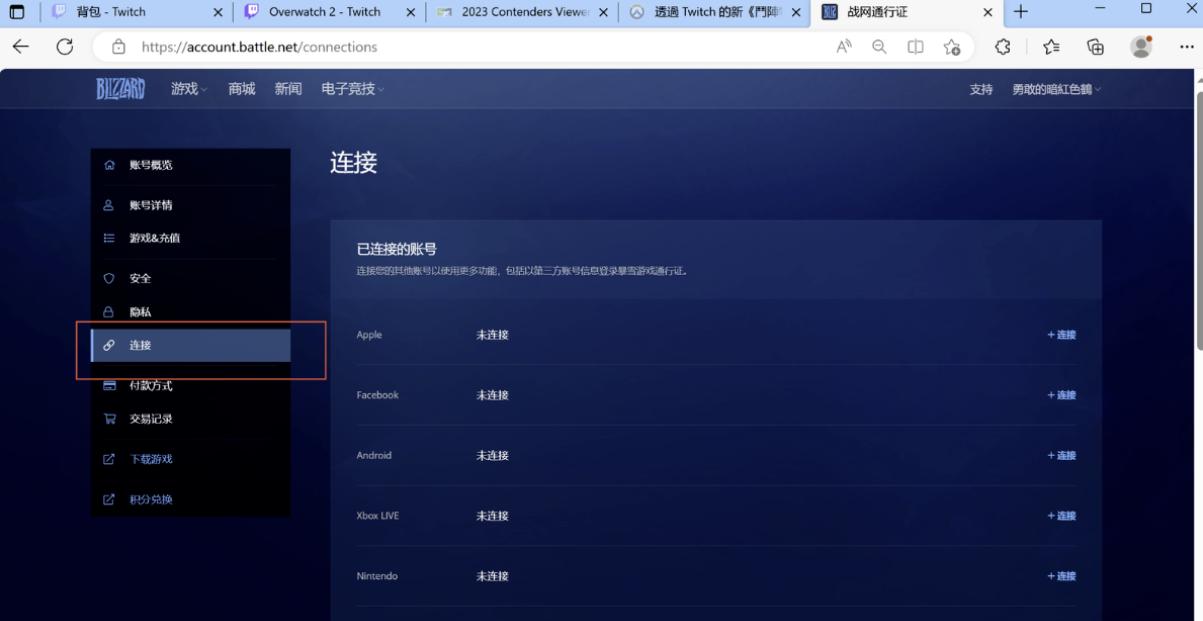
Task: Open the 游戏 dropdown menu
Action: (185, 89)
